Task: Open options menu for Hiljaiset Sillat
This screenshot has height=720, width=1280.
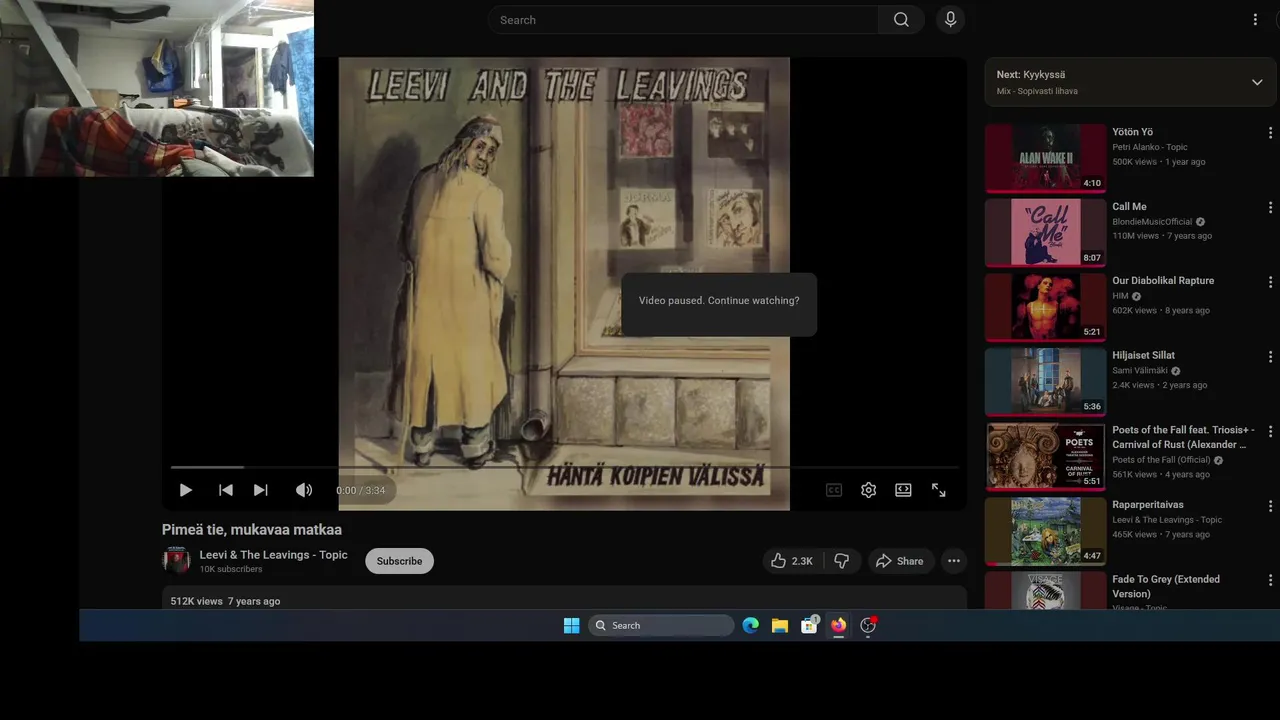Action: (1270, 357)
